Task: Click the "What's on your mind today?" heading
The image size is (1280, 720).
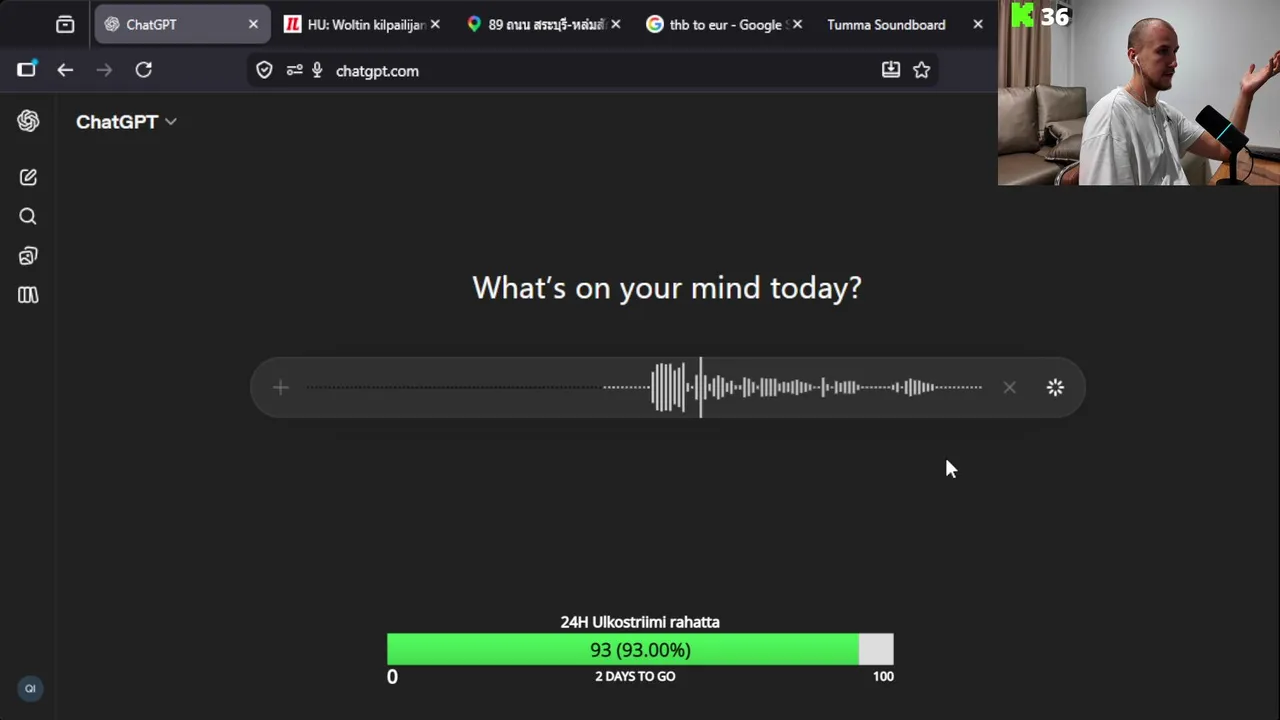Action: point(666,288)
